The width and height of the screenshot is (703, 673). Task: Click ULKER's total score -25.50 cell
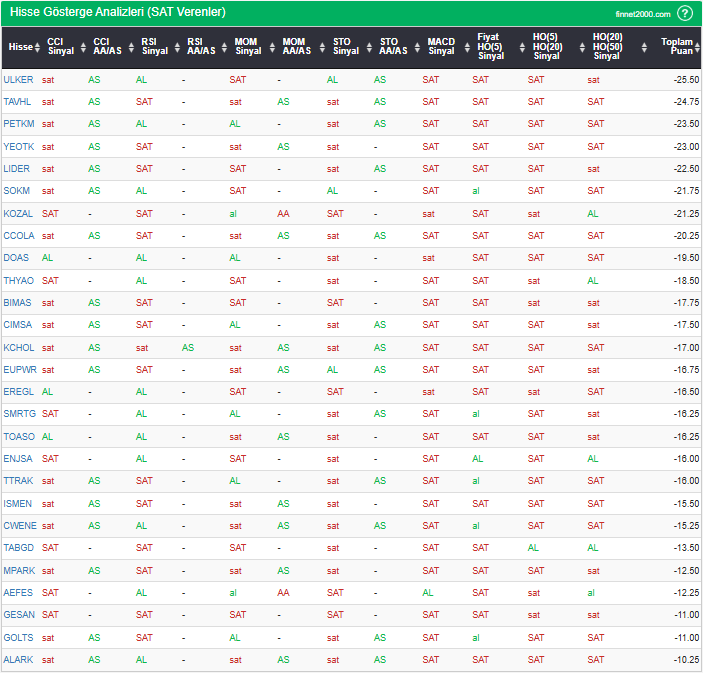coord(685,79)
